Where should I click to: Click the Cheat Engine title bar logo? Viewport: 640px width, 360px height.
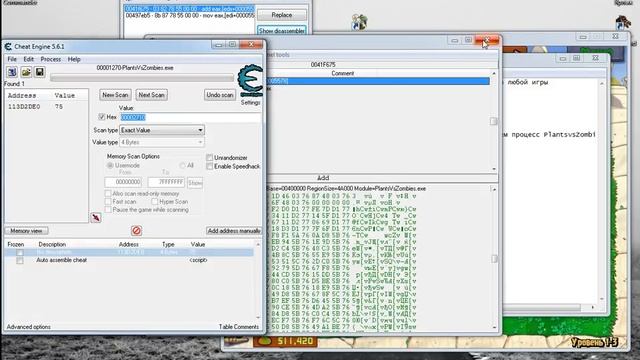click(x=8, y=47)
